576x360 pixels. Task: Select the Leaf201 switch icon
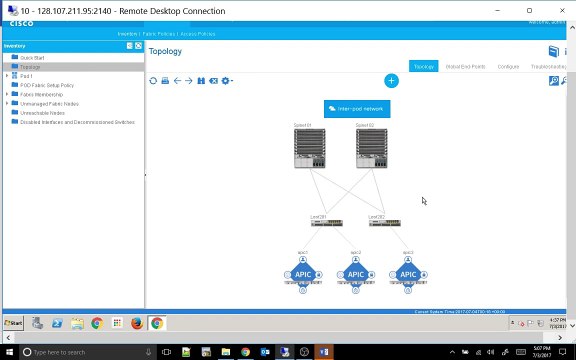point(327,223)
